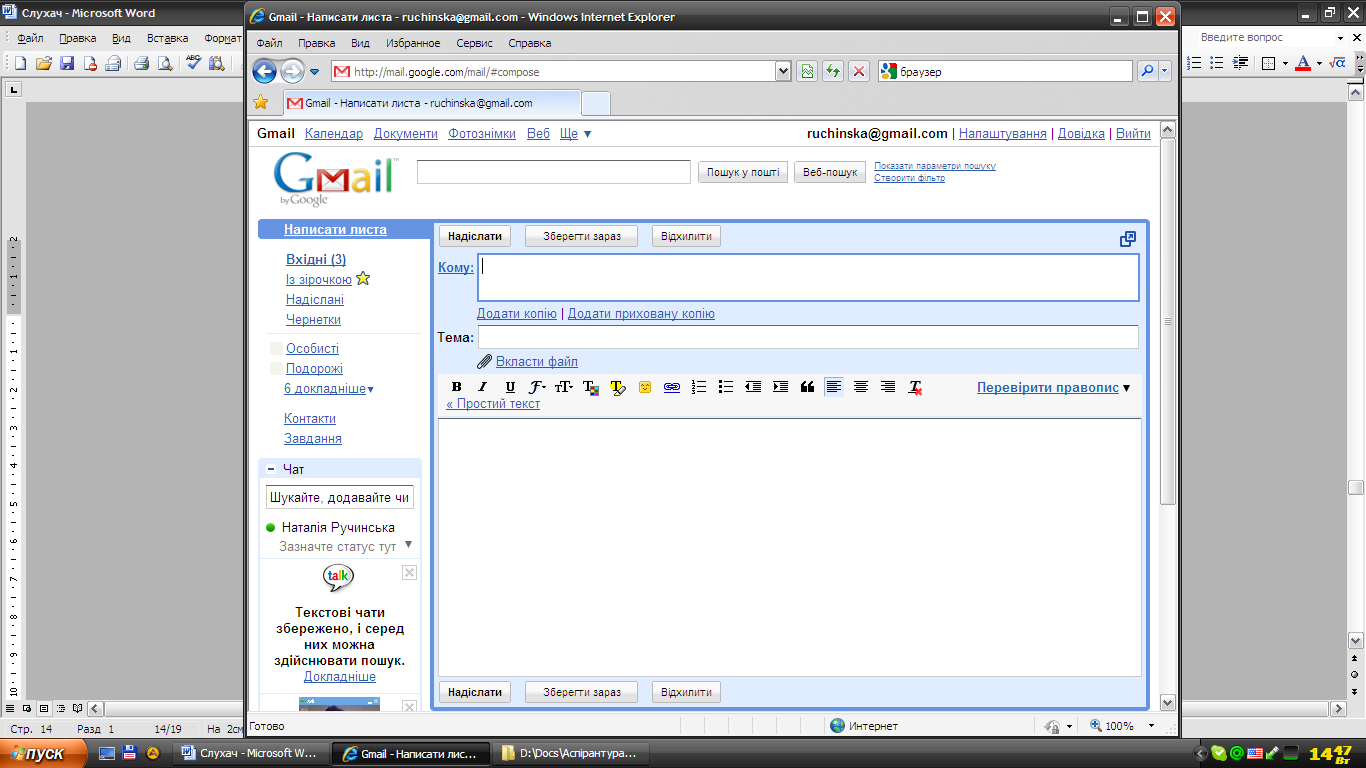Open the Справка menu in Internet Explorer
The height and width of the screenshot is (768, 1366).
coord(530,44)
